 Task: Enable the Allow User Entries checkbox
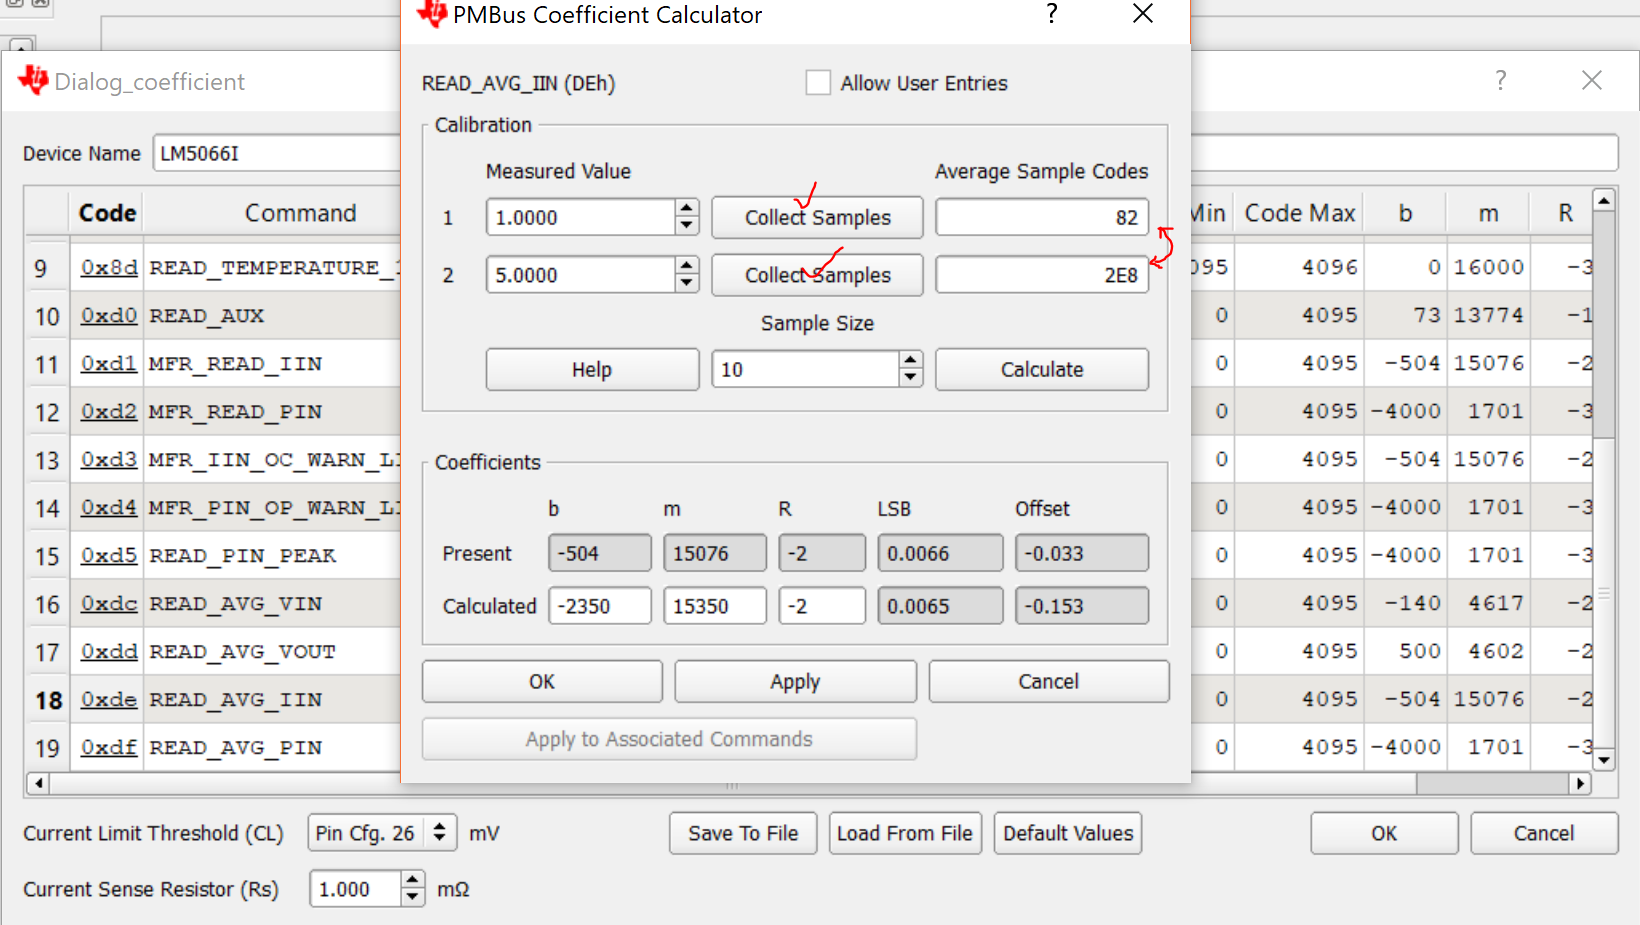(818, 83)
